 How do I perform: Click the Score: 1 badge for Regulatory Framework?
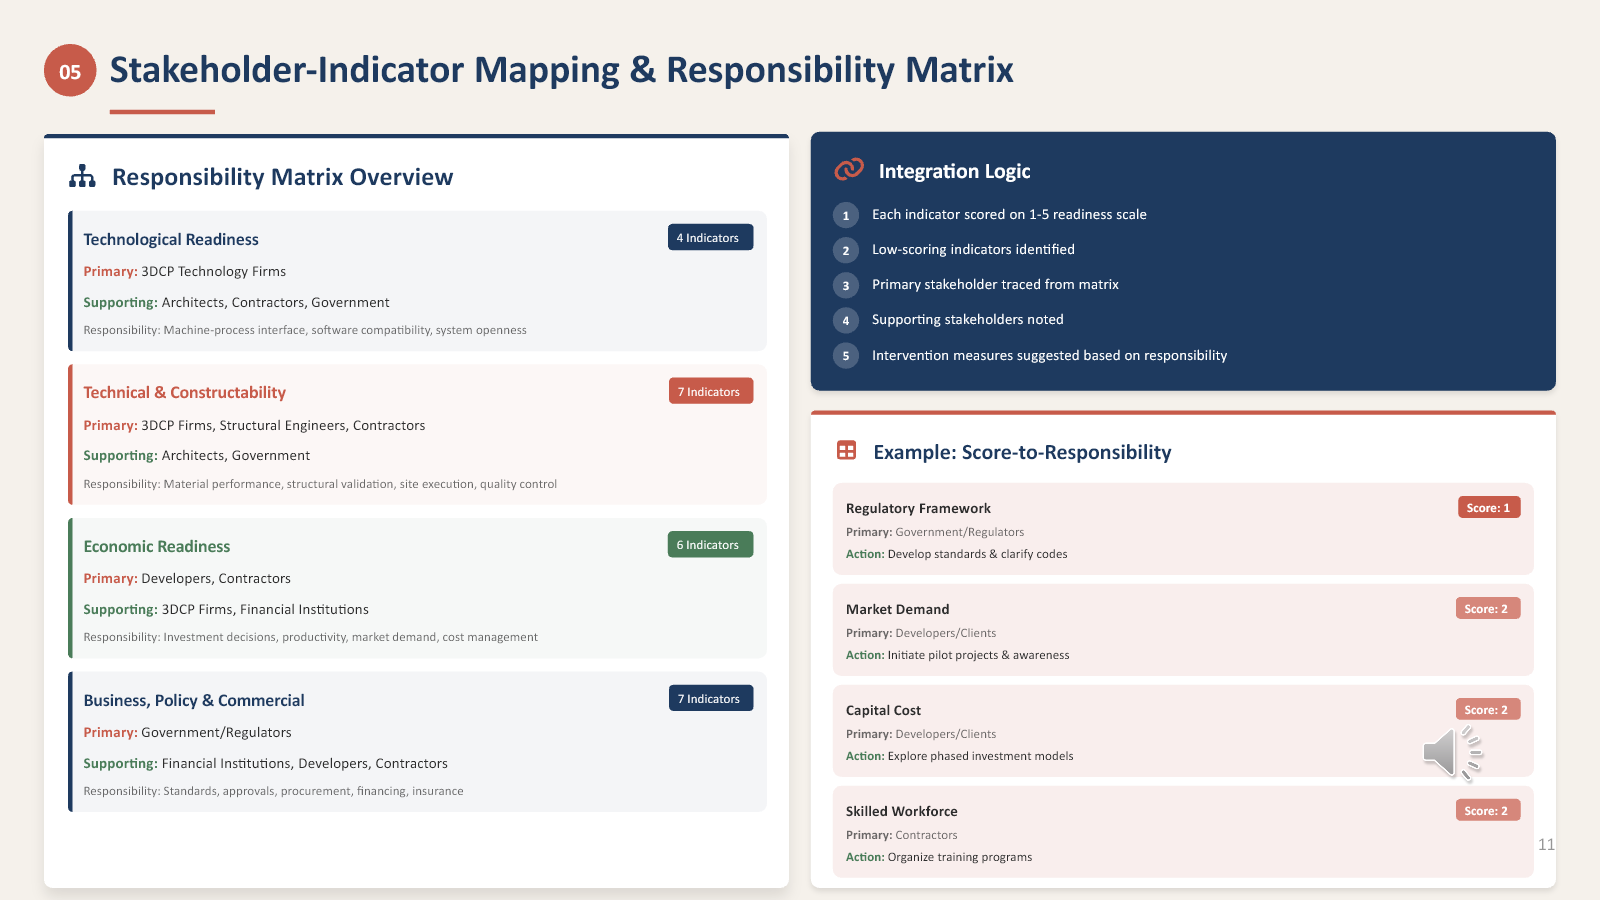(1489, 507)
